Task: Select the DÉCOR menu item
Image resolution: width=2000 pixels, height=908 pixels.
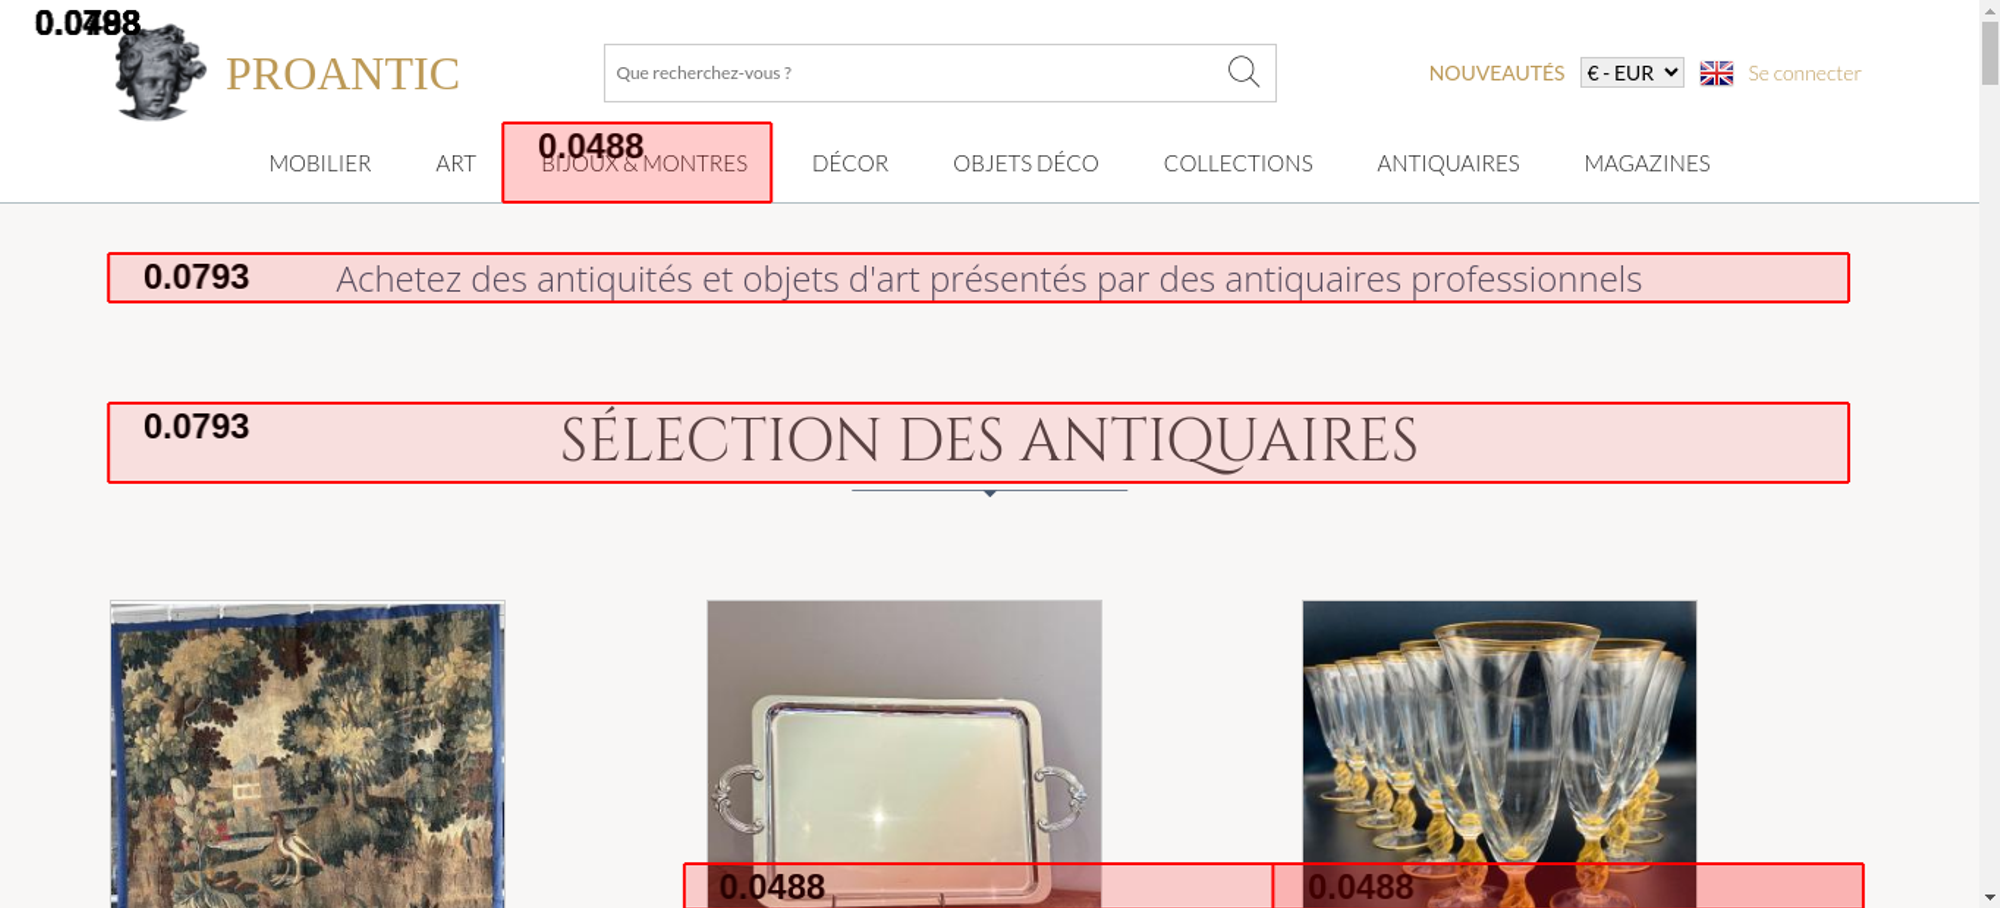Action: (850, 163)
